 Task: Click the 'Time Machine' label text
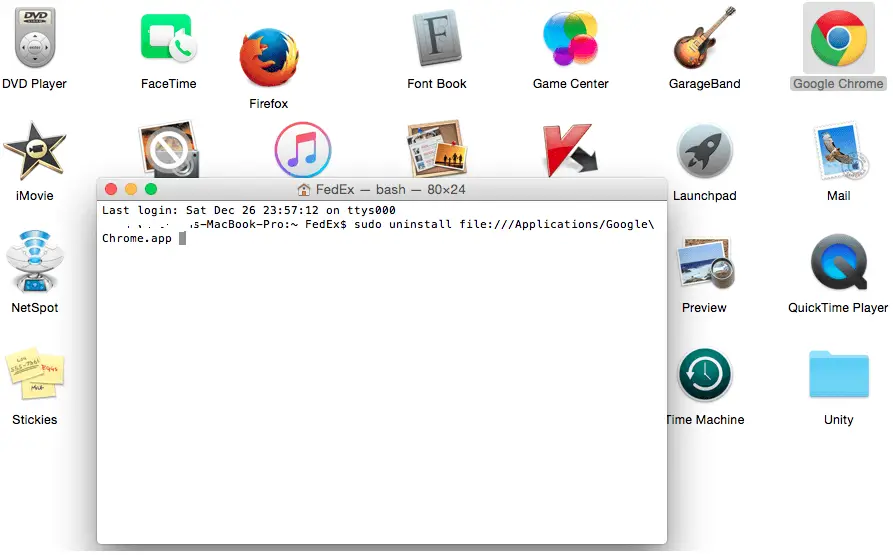point(706,420)
